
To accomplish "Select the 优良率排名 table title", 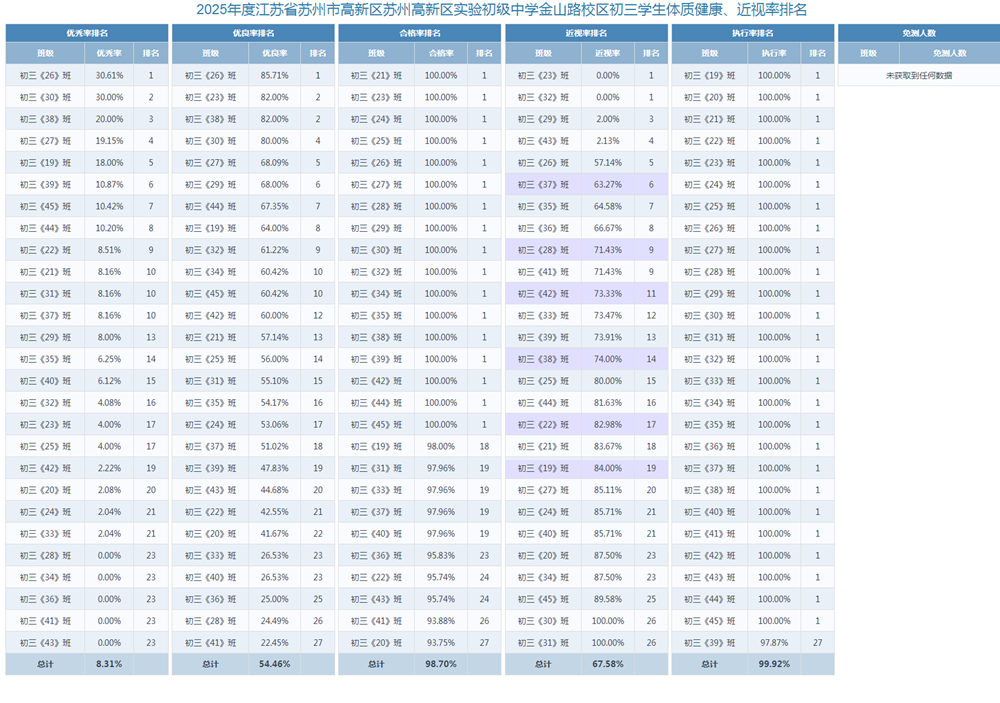I will tap(253, 33).
